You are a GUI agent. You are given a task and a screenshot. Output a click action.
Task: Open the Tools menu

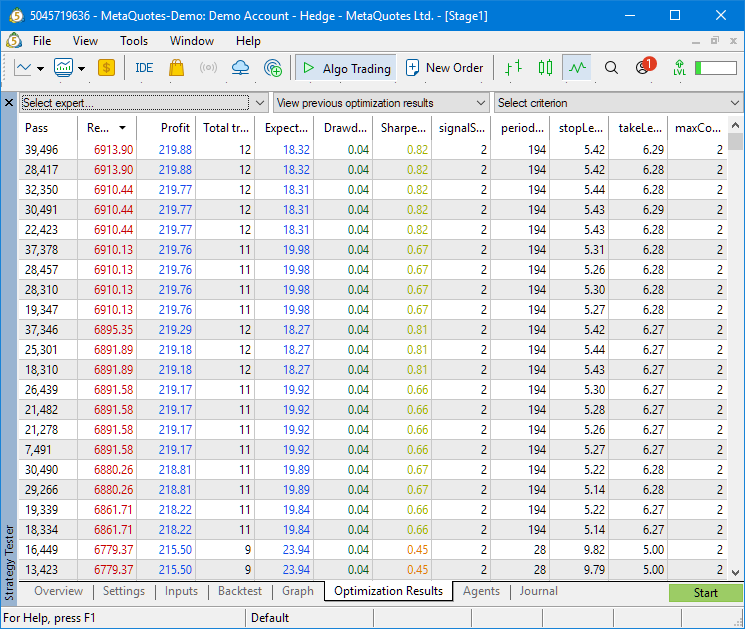134,41
